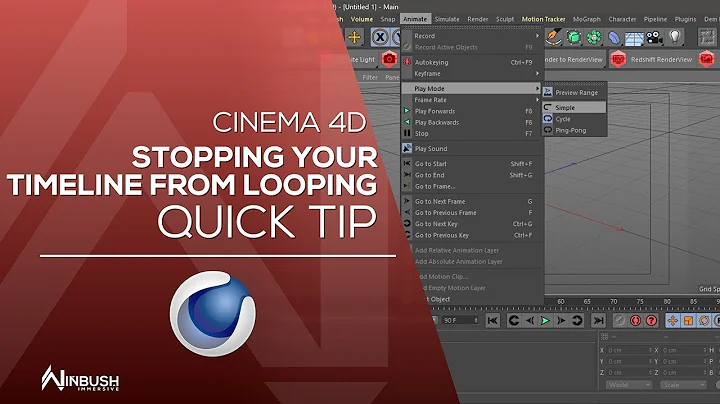720x404 pixels.
Task: Expand the Record submenu
Action: point(473,36)
